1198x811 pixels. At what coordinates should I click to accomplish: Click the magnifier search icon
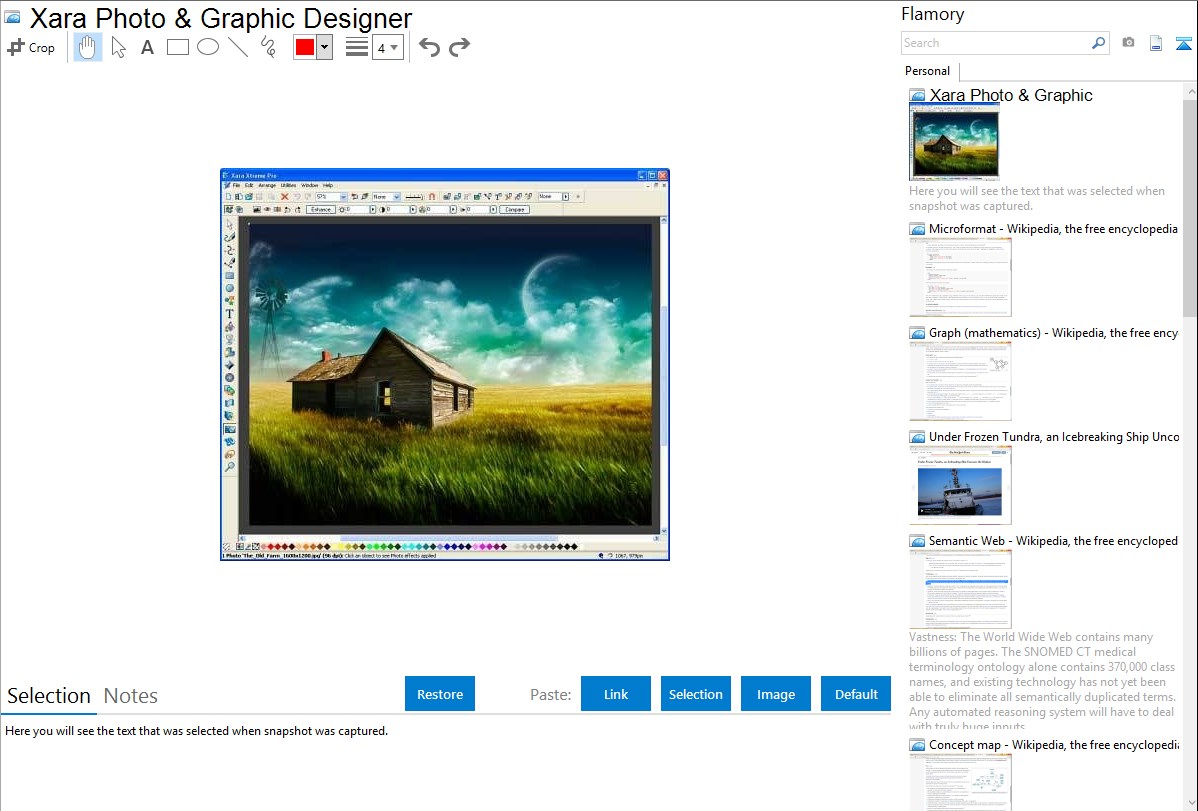point(1099,43)
